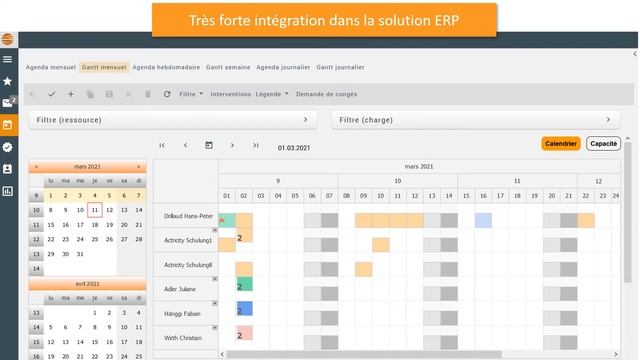This screenshot has width=640, height=360.
Task: Expand the Drillaud Hans-Peter resource row
Action: pyautogui.click(x=215, y=230)
